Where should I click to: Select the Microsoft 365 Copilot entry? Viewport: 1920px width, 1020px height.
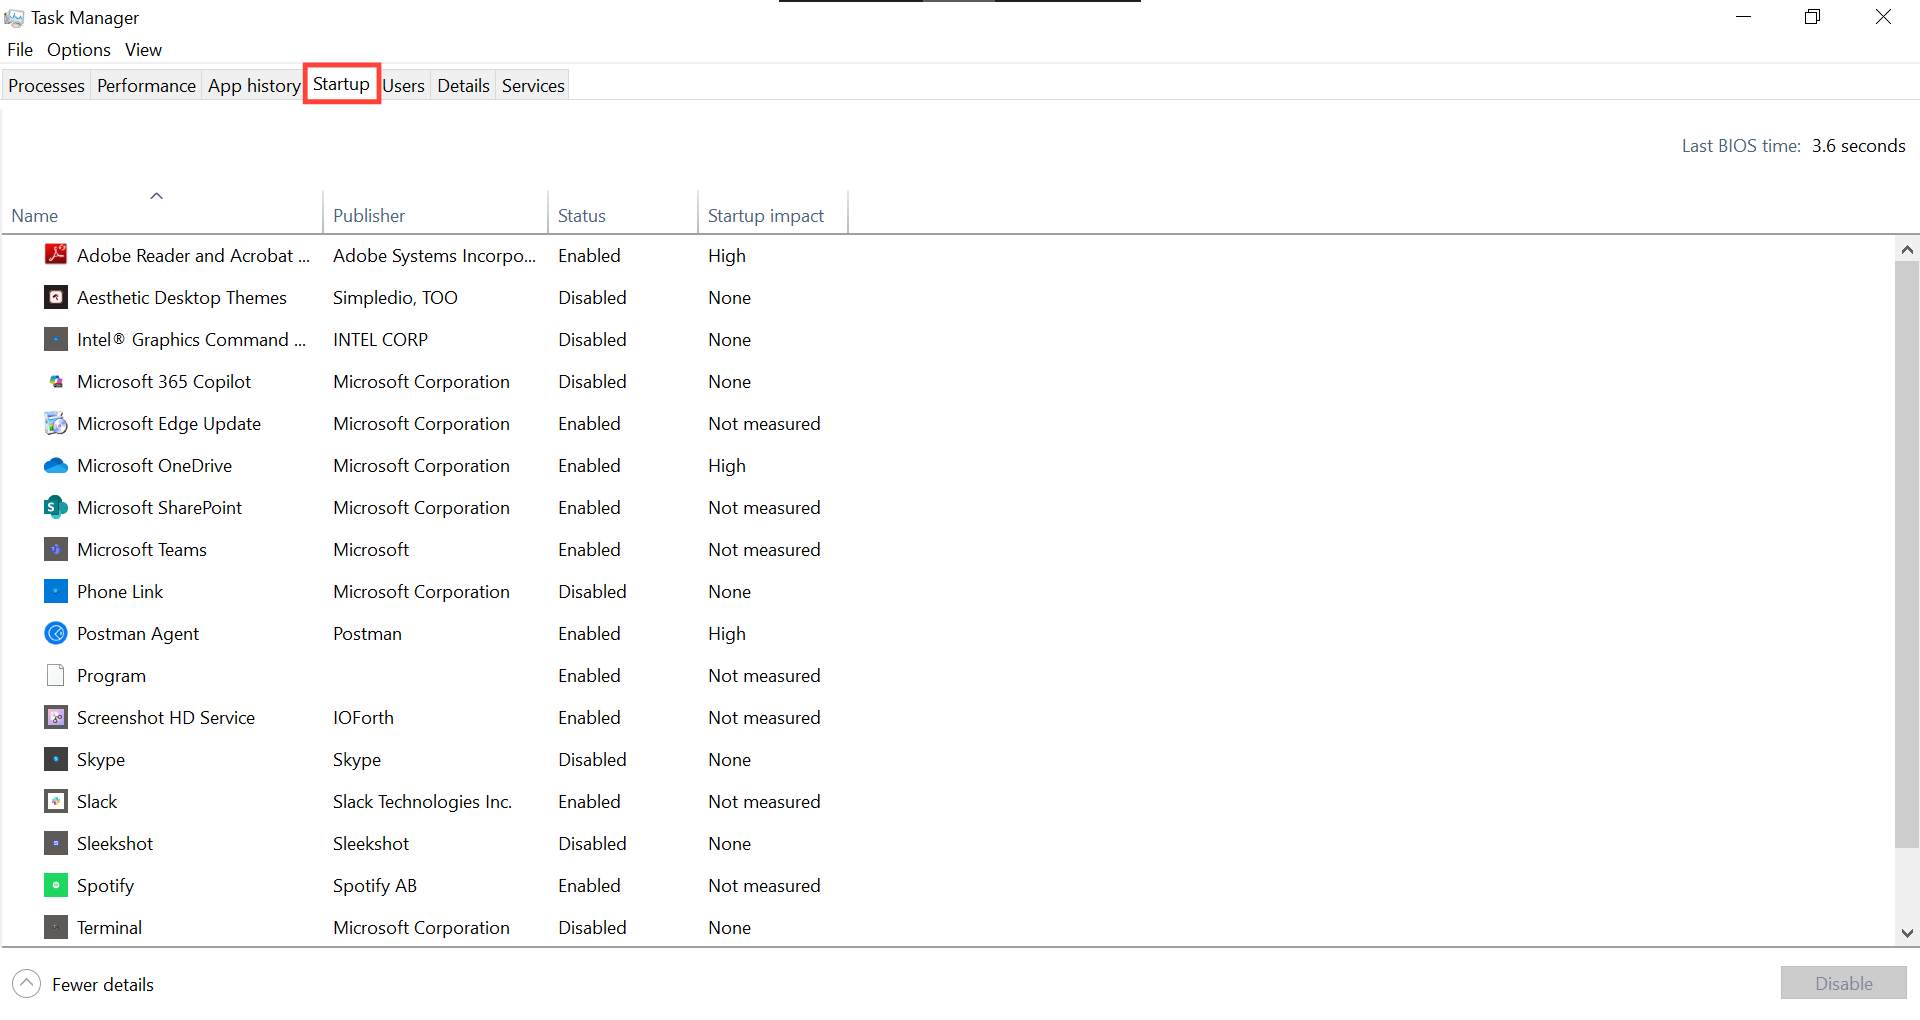164,382
